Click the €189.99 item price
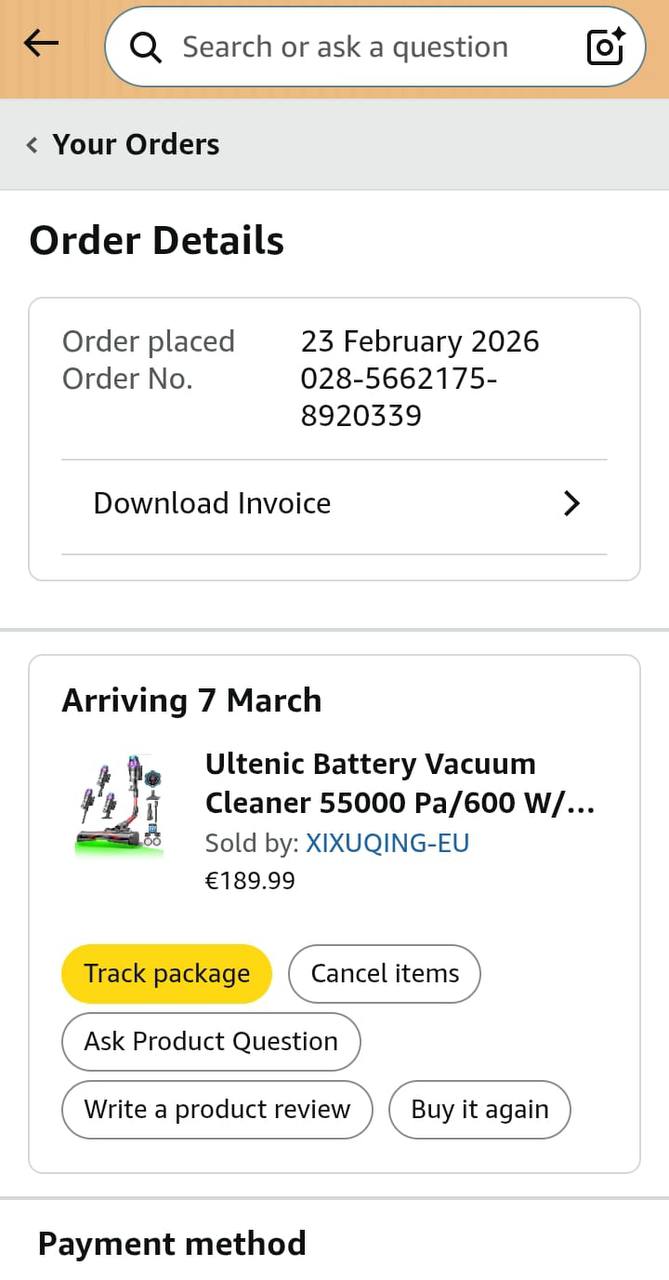The width and height of the screenshot is (669, 1280). coord(250,881)
